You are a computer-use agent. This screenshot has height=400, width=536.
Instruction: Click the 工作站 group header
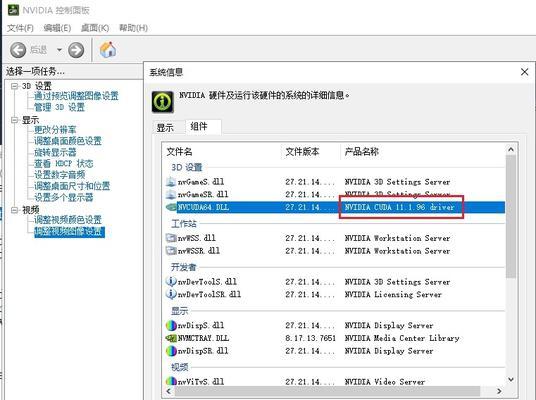click(x=184, y=224)
